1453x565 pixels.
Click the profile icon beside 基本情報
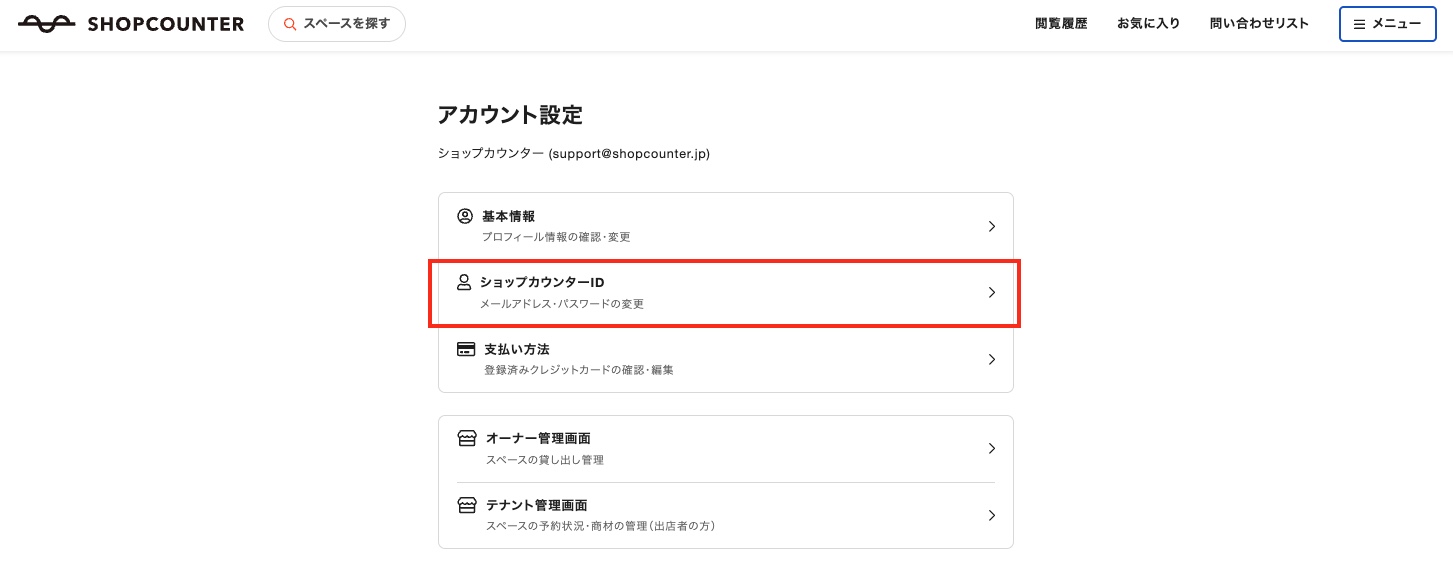coord(465,216)
